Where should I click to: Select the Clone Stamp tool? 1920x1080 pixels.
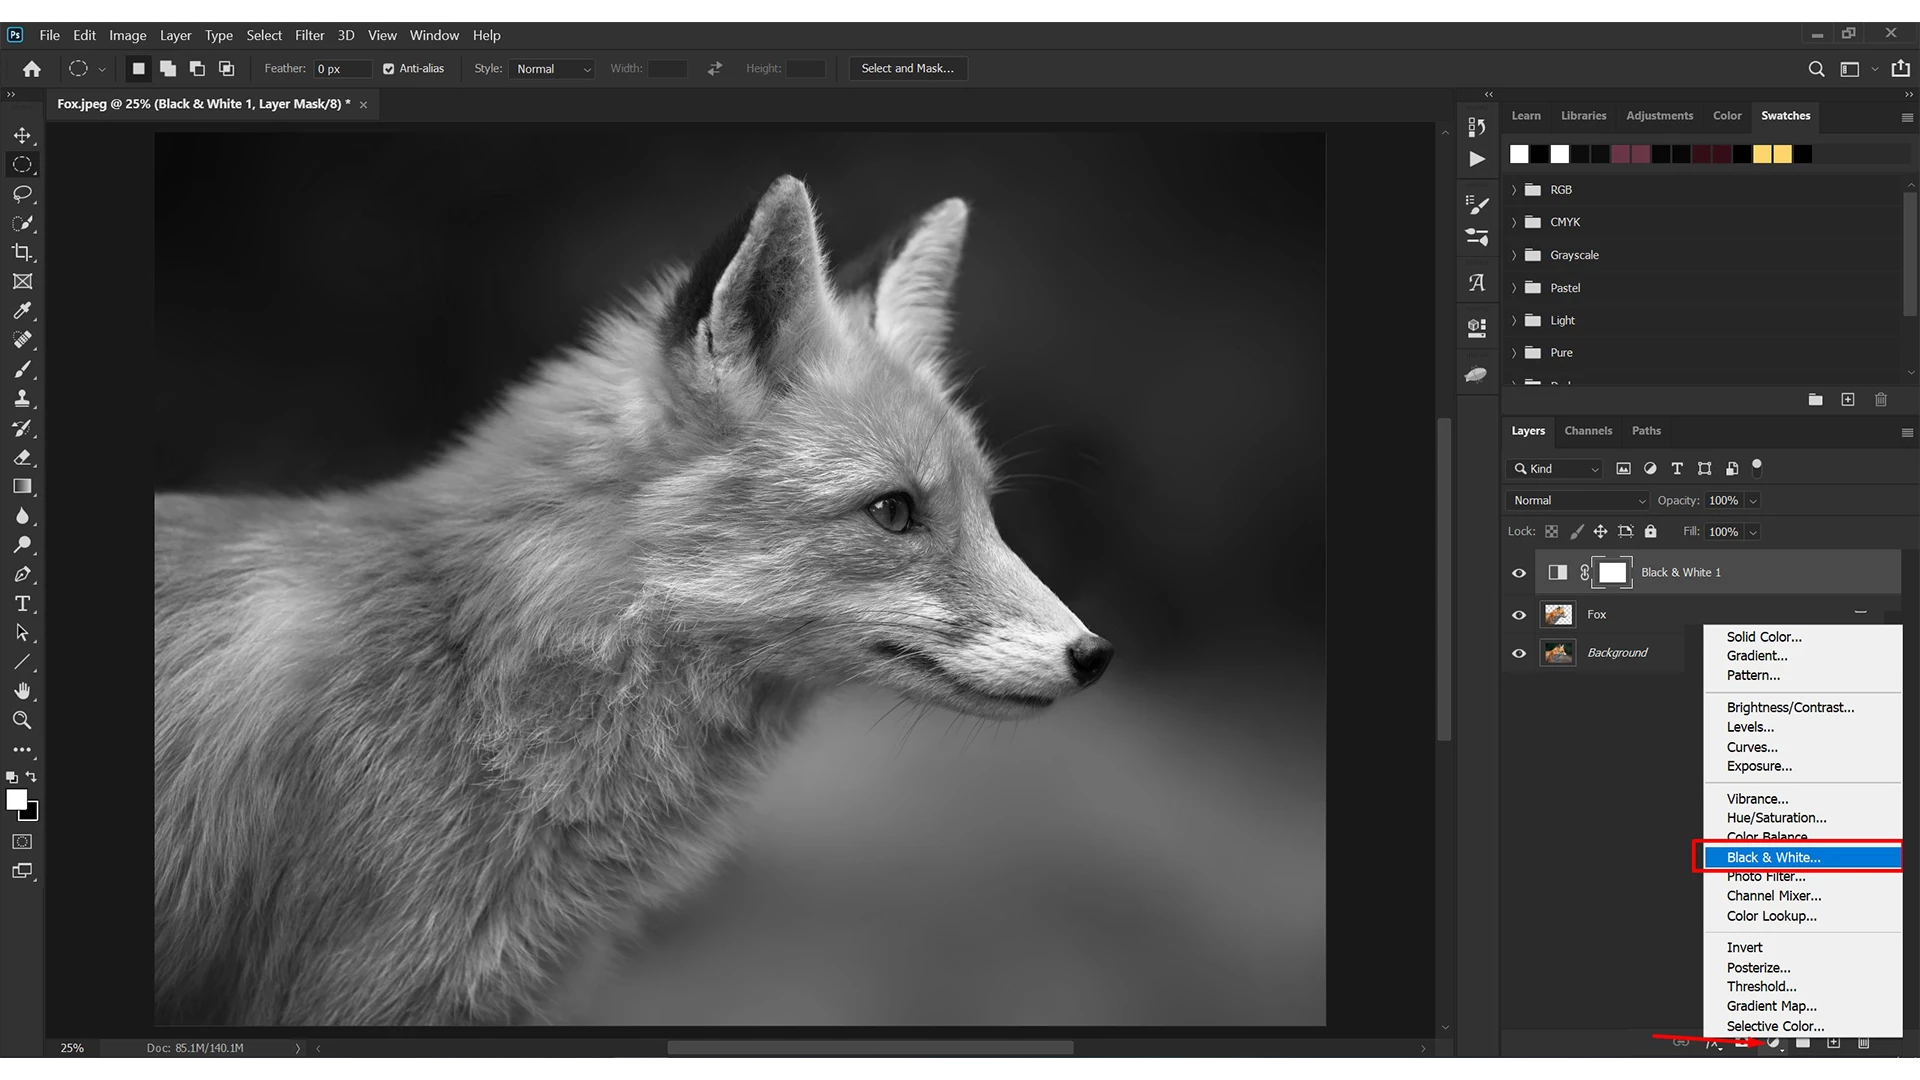point(22,399)
